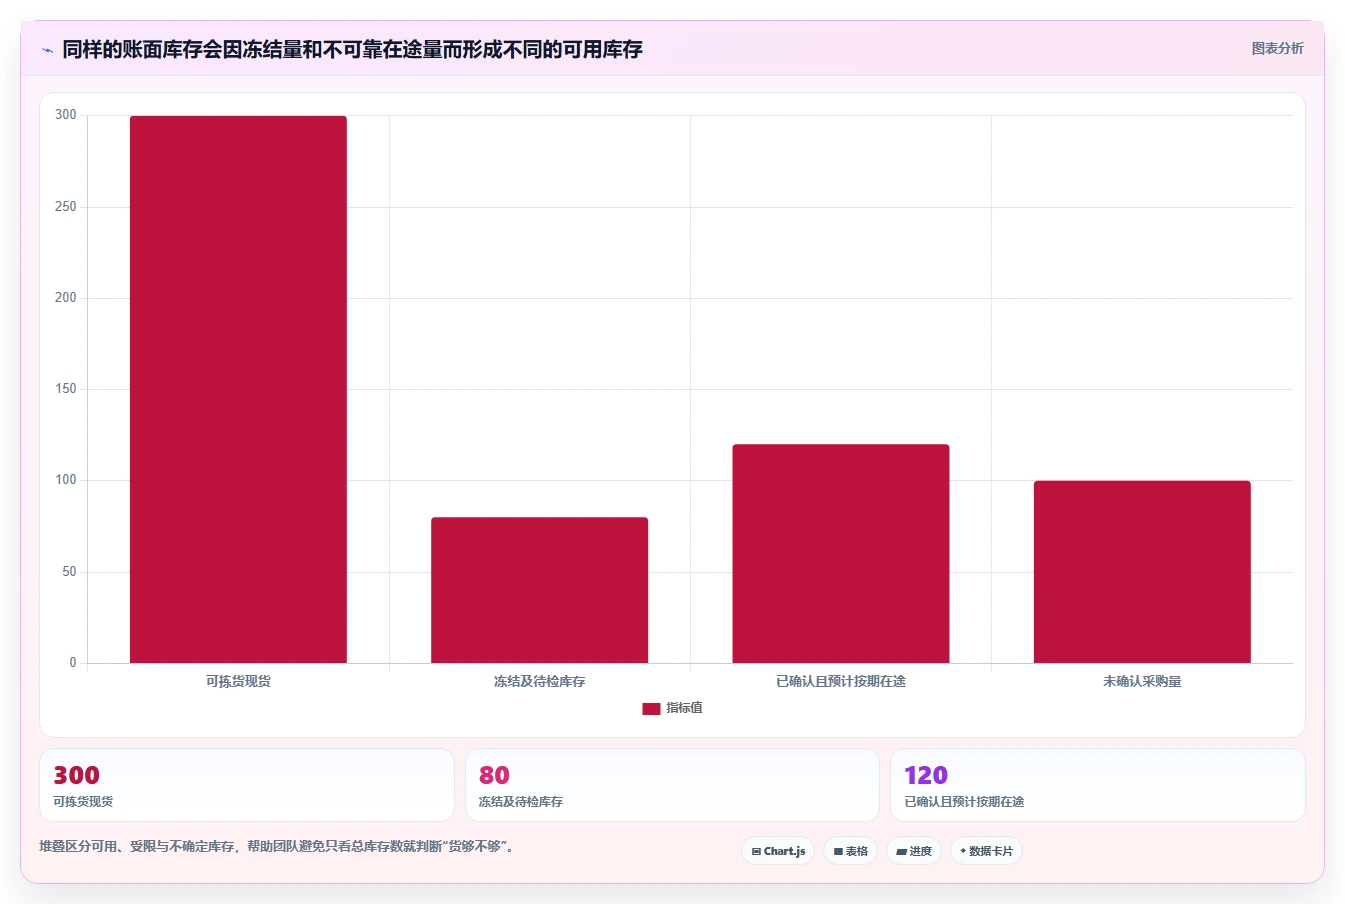Click the x-axis label 可拣货现货
Viewport: 1345px width, 904px height.
coord(238,681)
